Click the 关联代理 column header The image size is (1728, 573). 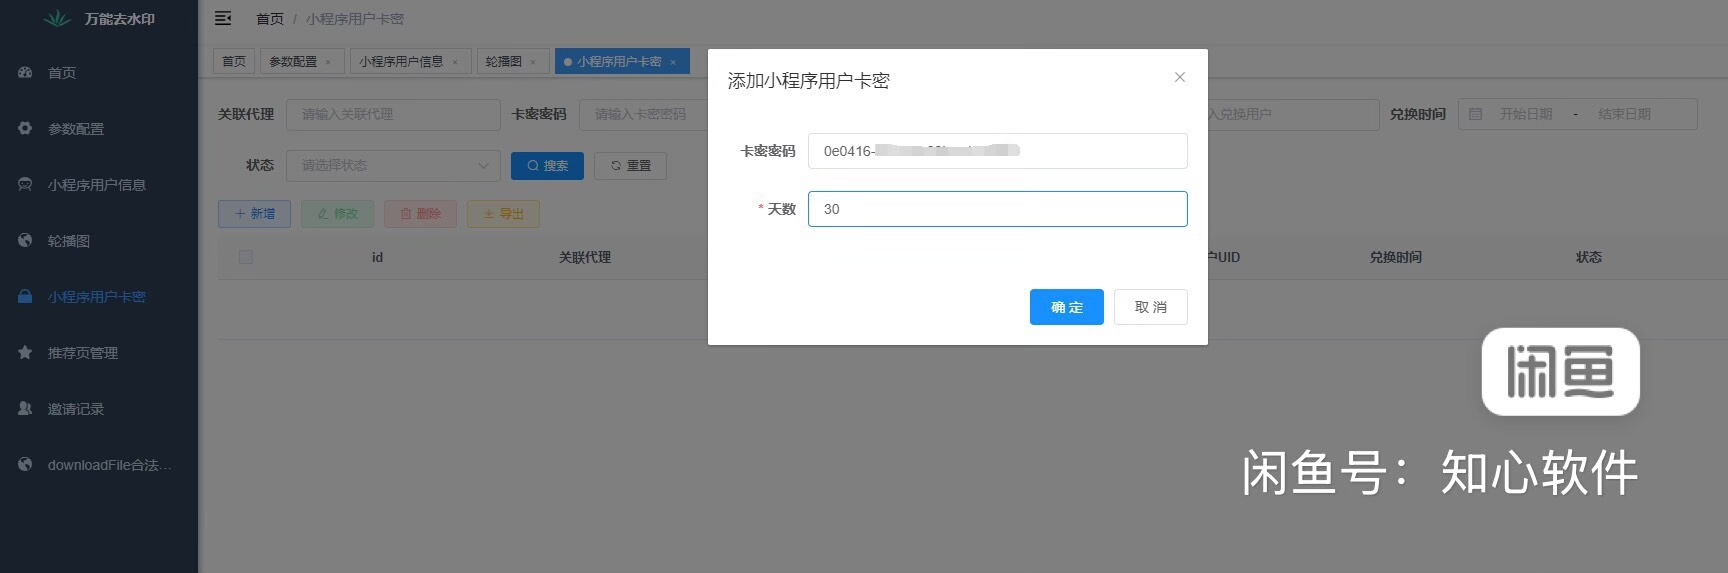tap(585, 257)
